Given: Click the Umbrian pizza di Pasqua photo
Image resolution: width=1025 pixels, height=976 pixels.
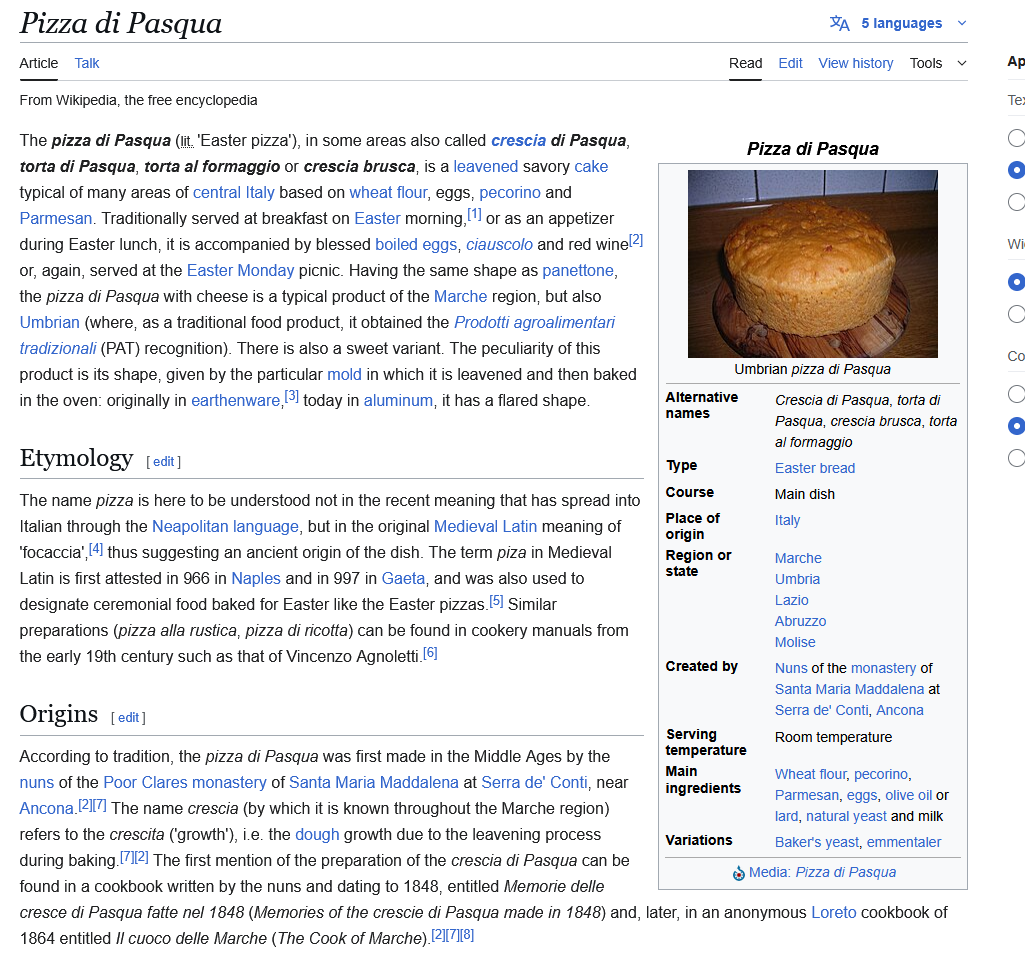Looking at the screenshot, I should [x=813, y=263].
